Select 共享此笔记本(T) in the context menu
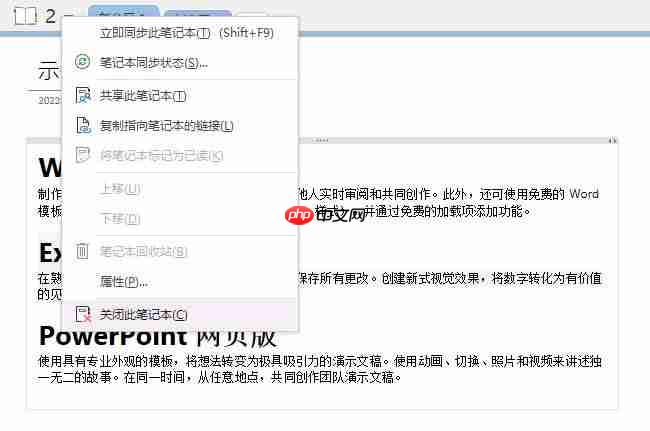 pyautogui.click(x=180, y=96)
